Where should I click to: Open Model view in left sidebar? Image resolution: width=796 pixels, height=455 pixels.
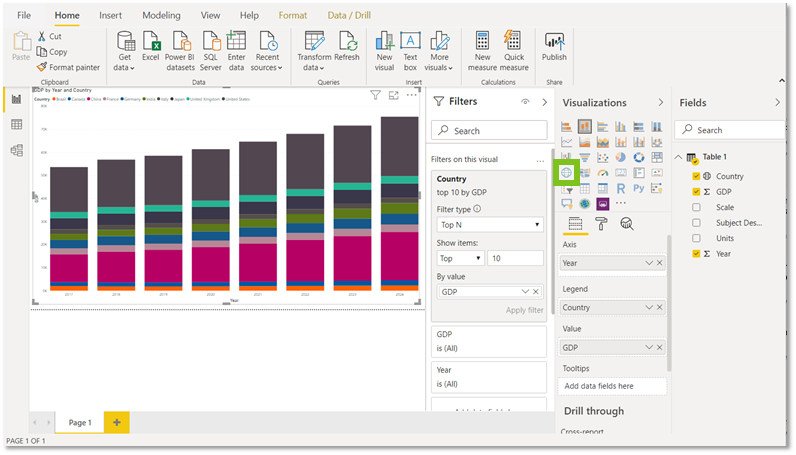(16, 150)
